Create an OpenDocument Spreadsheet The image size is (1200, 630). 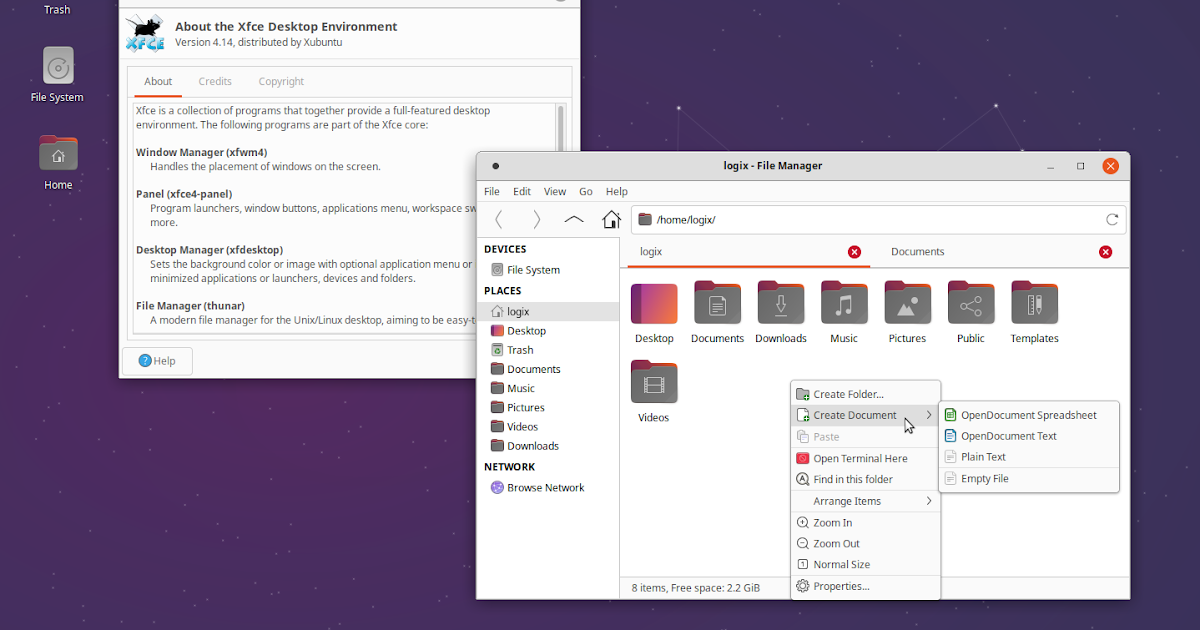point(1028,415)
